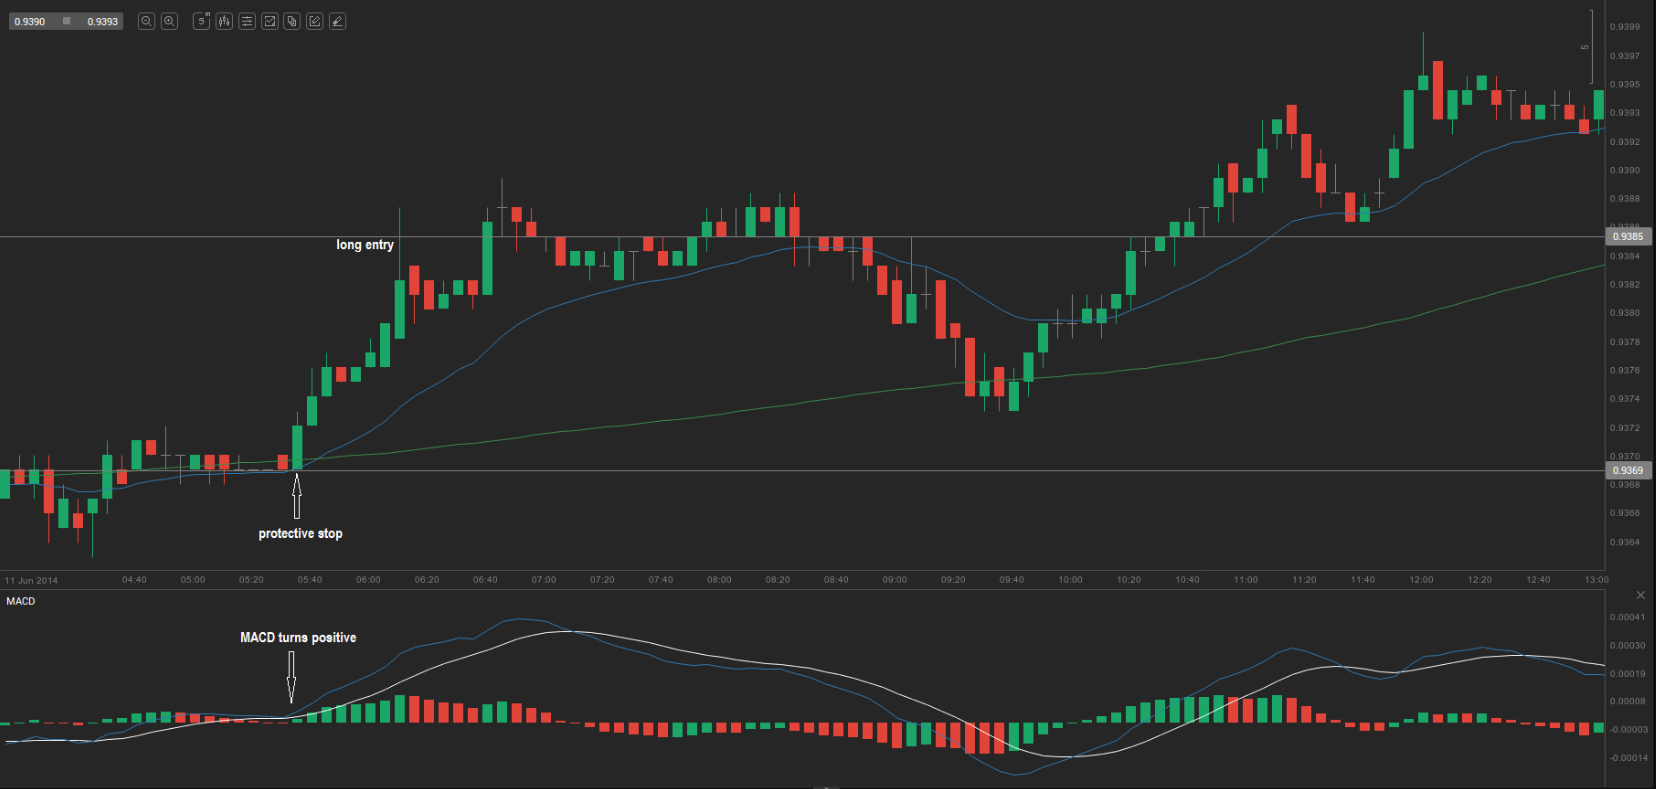
Task: Close the MACD indicator panel
Action: point(1640,595)
